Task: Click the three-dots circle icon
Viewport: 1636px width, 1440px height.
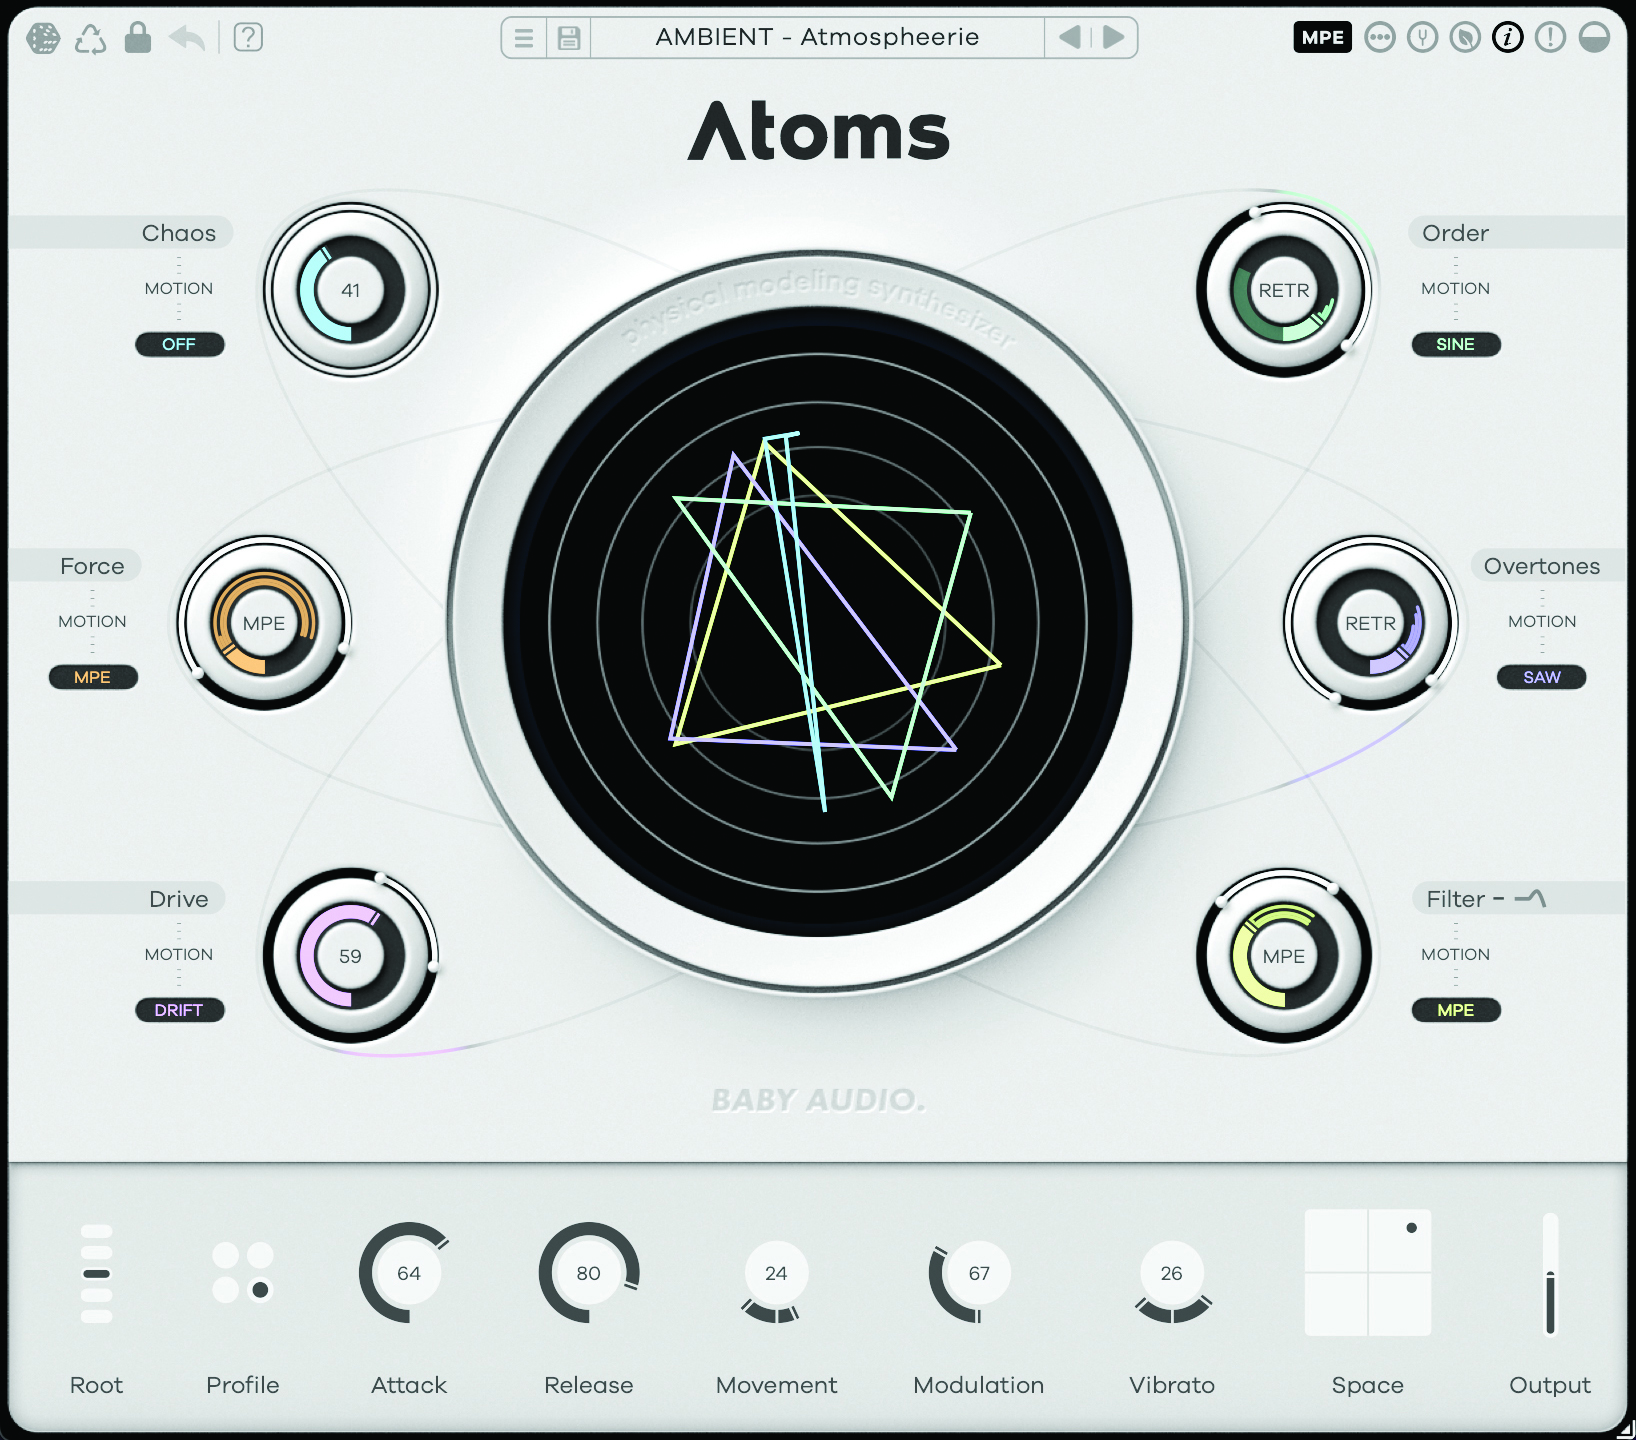Action: 1380,38
